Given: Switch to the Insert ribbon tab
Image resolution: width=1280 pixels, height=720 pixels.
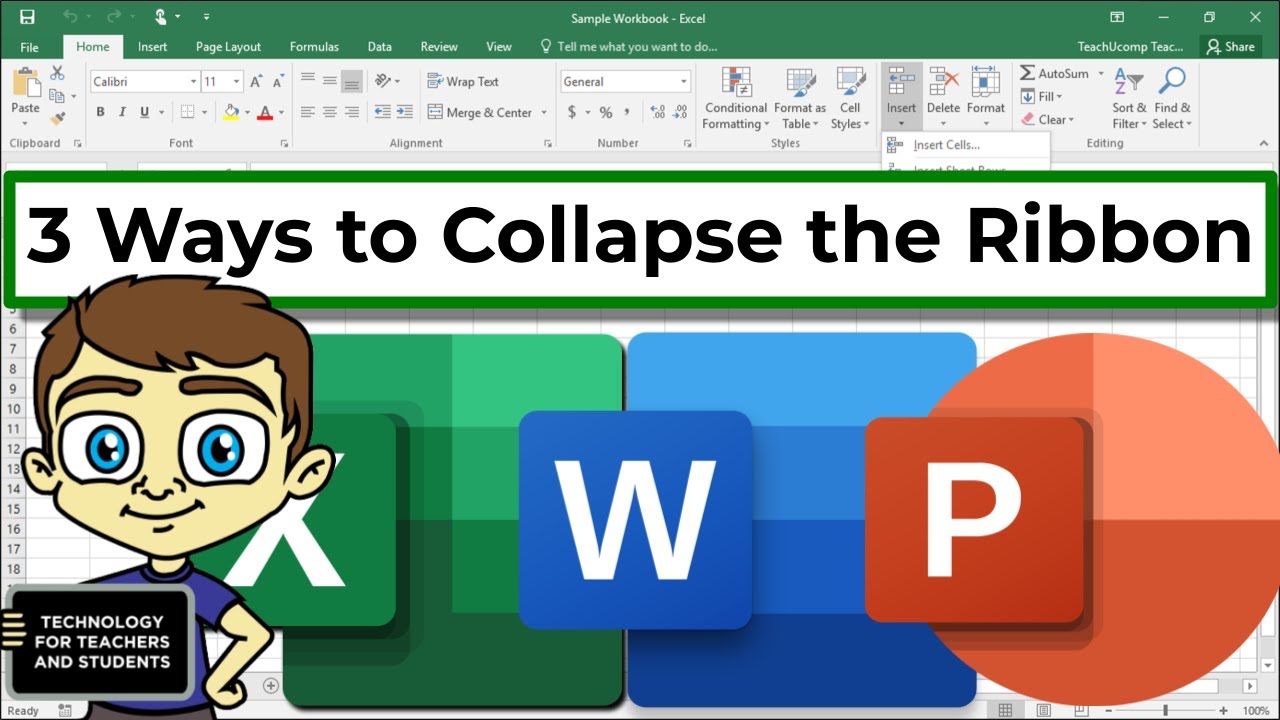Looking at the screenshot, I should pos(153,47).
